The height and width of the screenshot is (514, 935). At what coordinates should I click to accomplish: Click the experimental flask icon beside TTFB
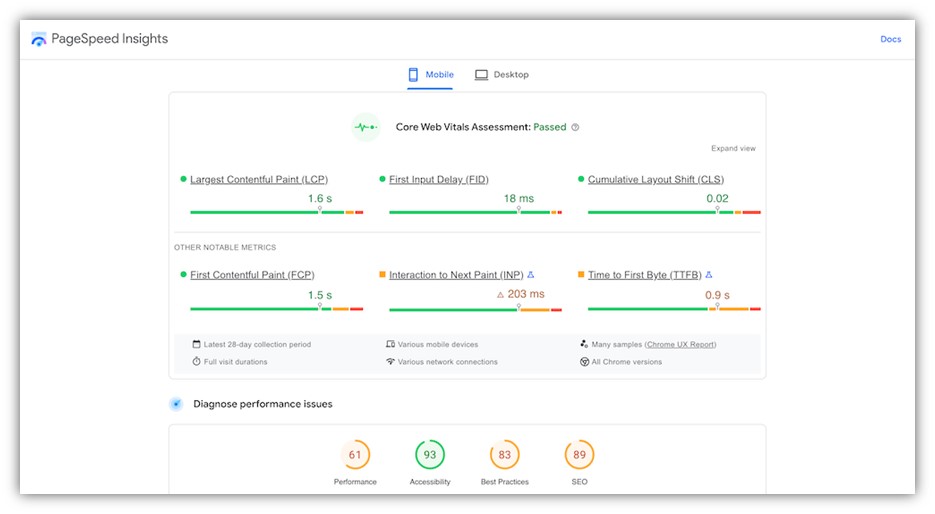708,275
